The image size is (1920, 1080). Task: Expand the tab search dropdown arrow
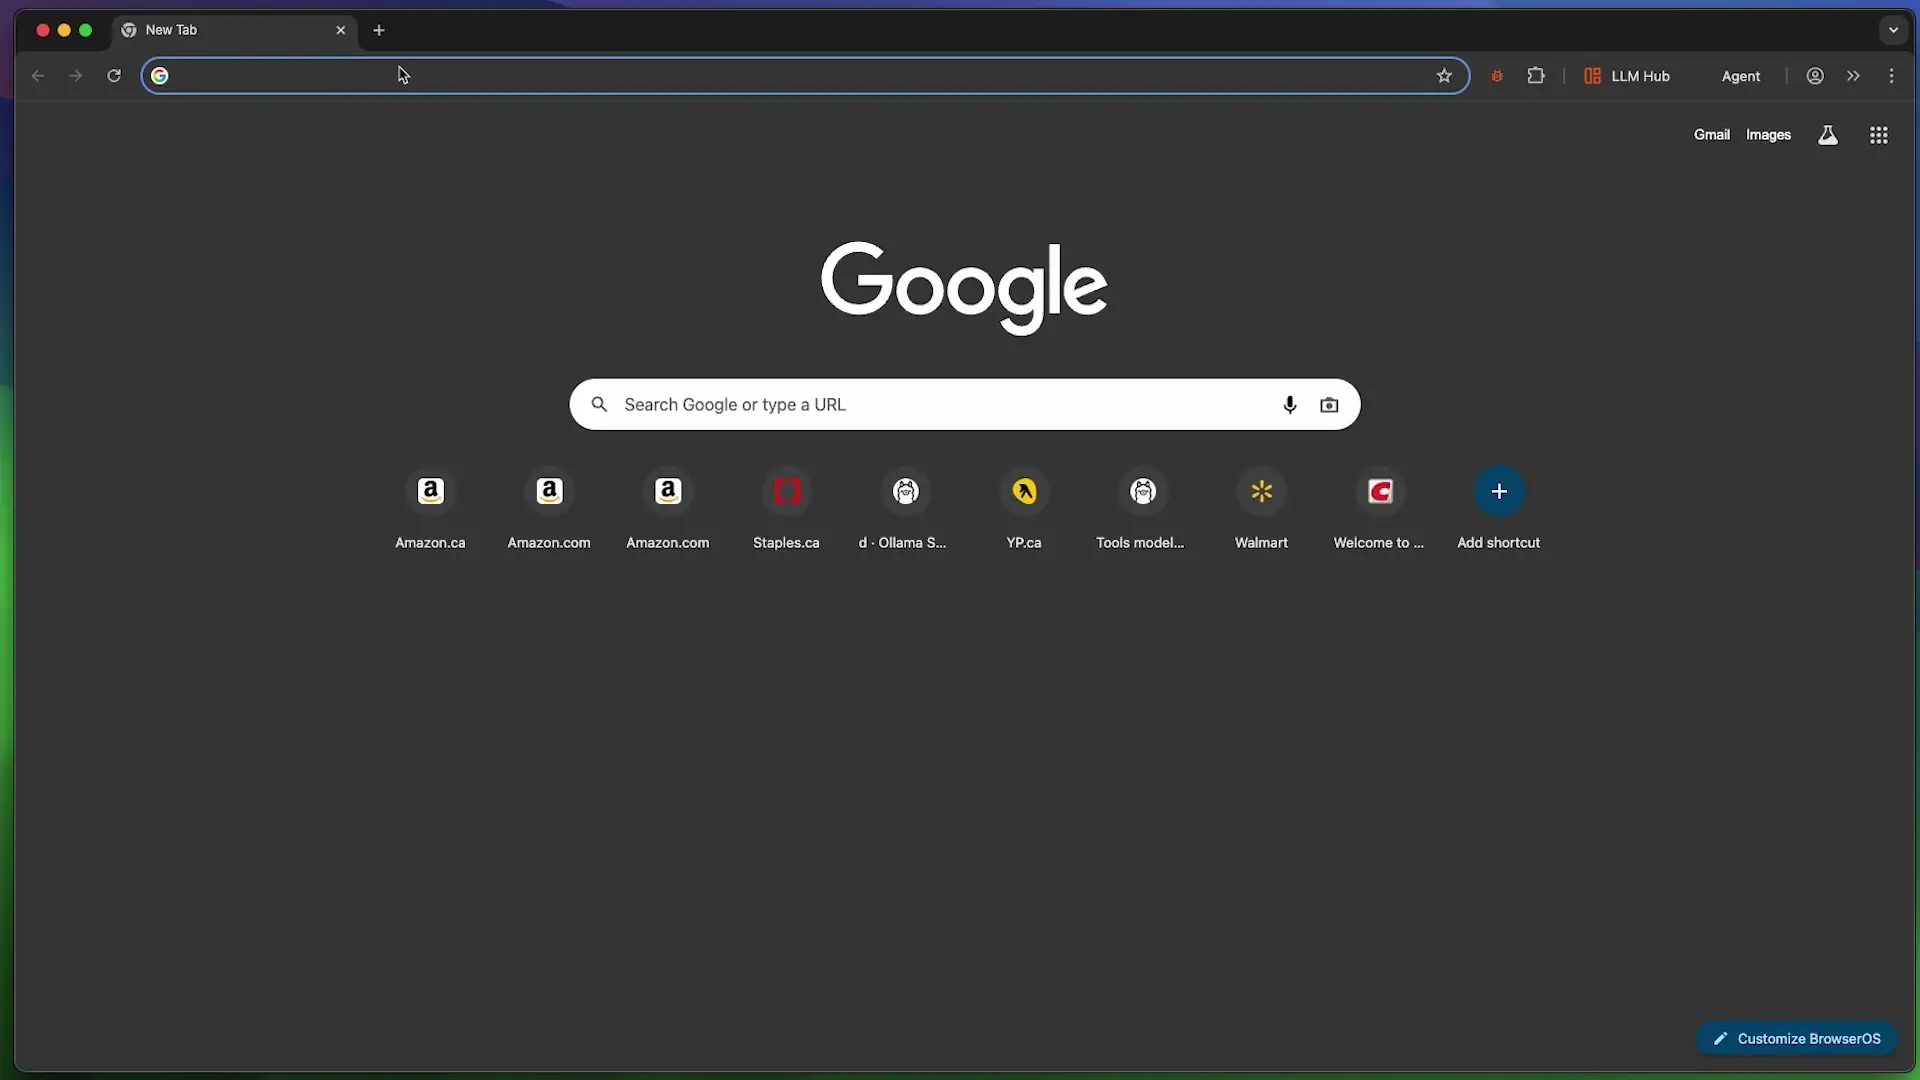[1893, 30]
